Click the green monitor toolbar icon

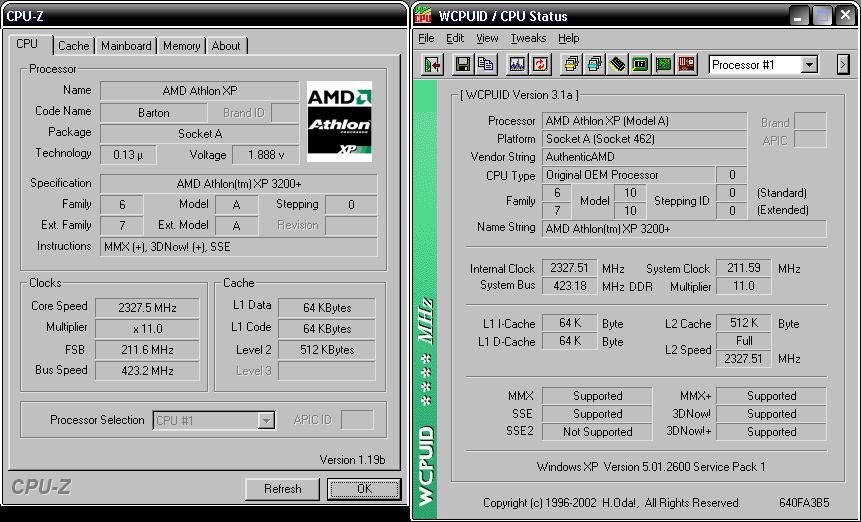640,65
